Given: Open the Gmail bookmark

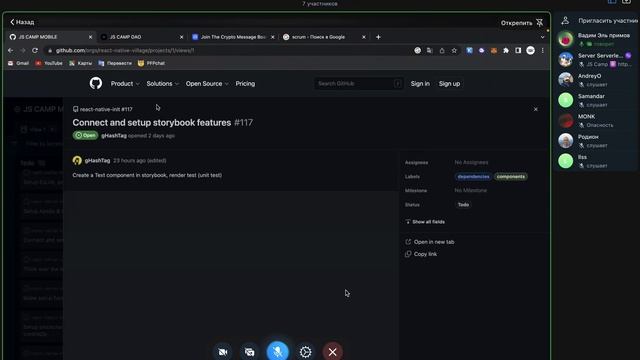Looking at the screenshot, I should 18,63.
